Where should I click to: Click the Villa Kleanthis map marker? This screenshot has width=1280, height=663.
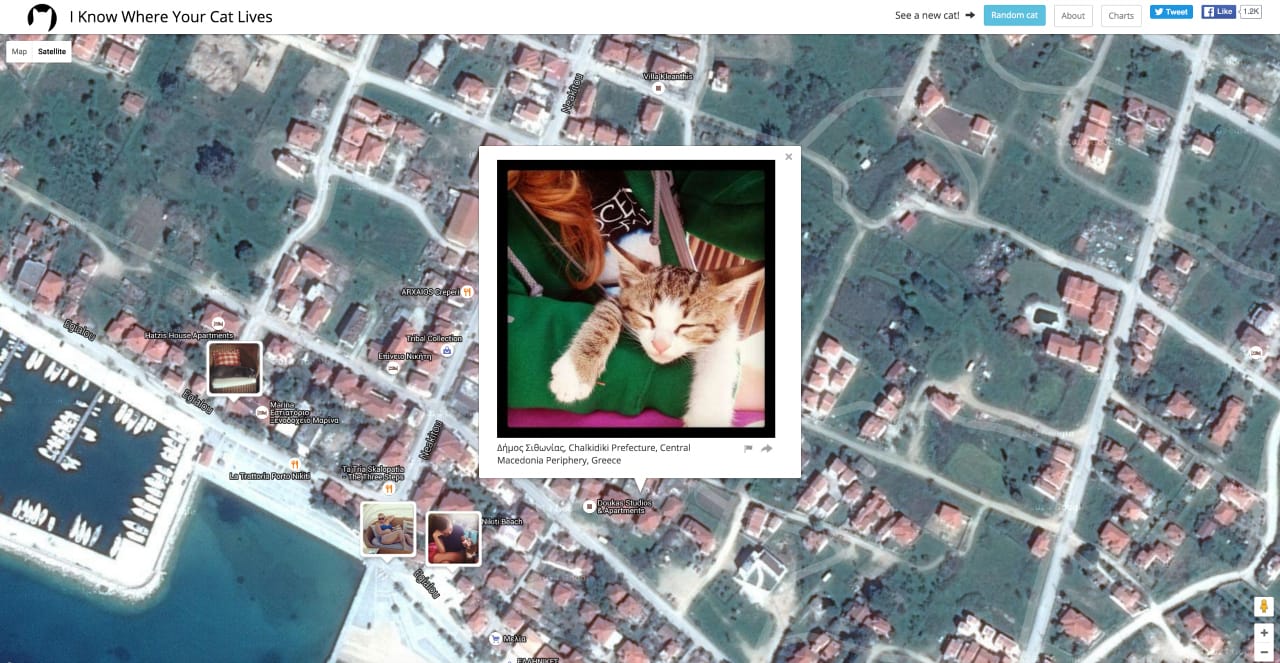point(658,88)
